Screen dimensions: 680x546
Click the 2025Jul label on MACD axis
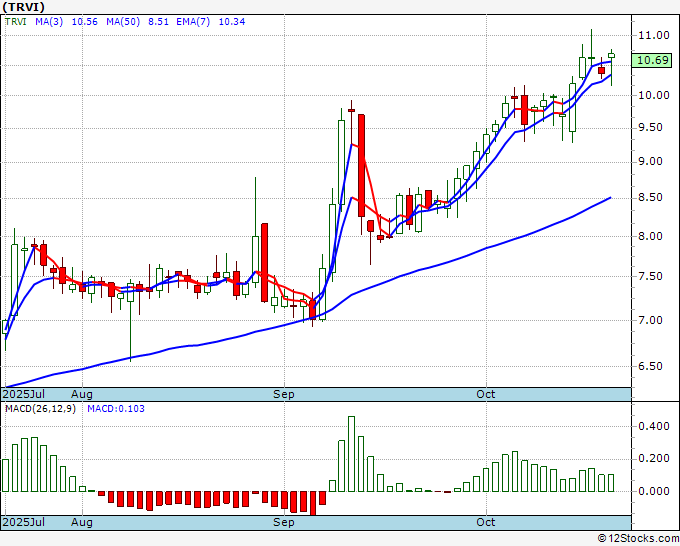[23, 522]
